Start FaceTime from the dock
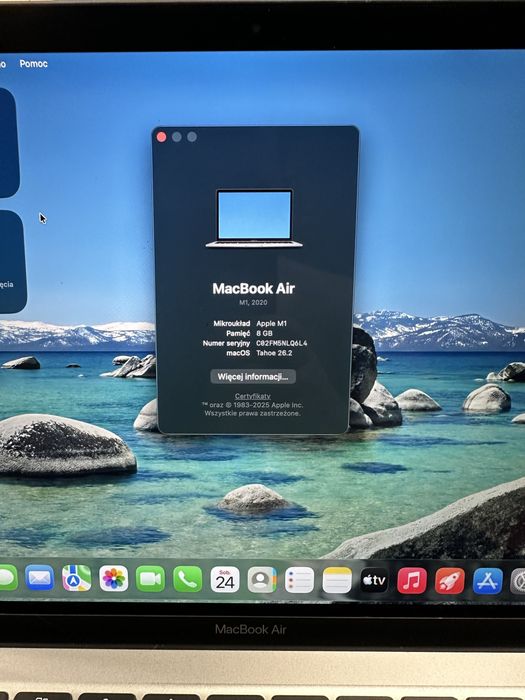Screen dimensions: 525x700 tap(150, 579)
